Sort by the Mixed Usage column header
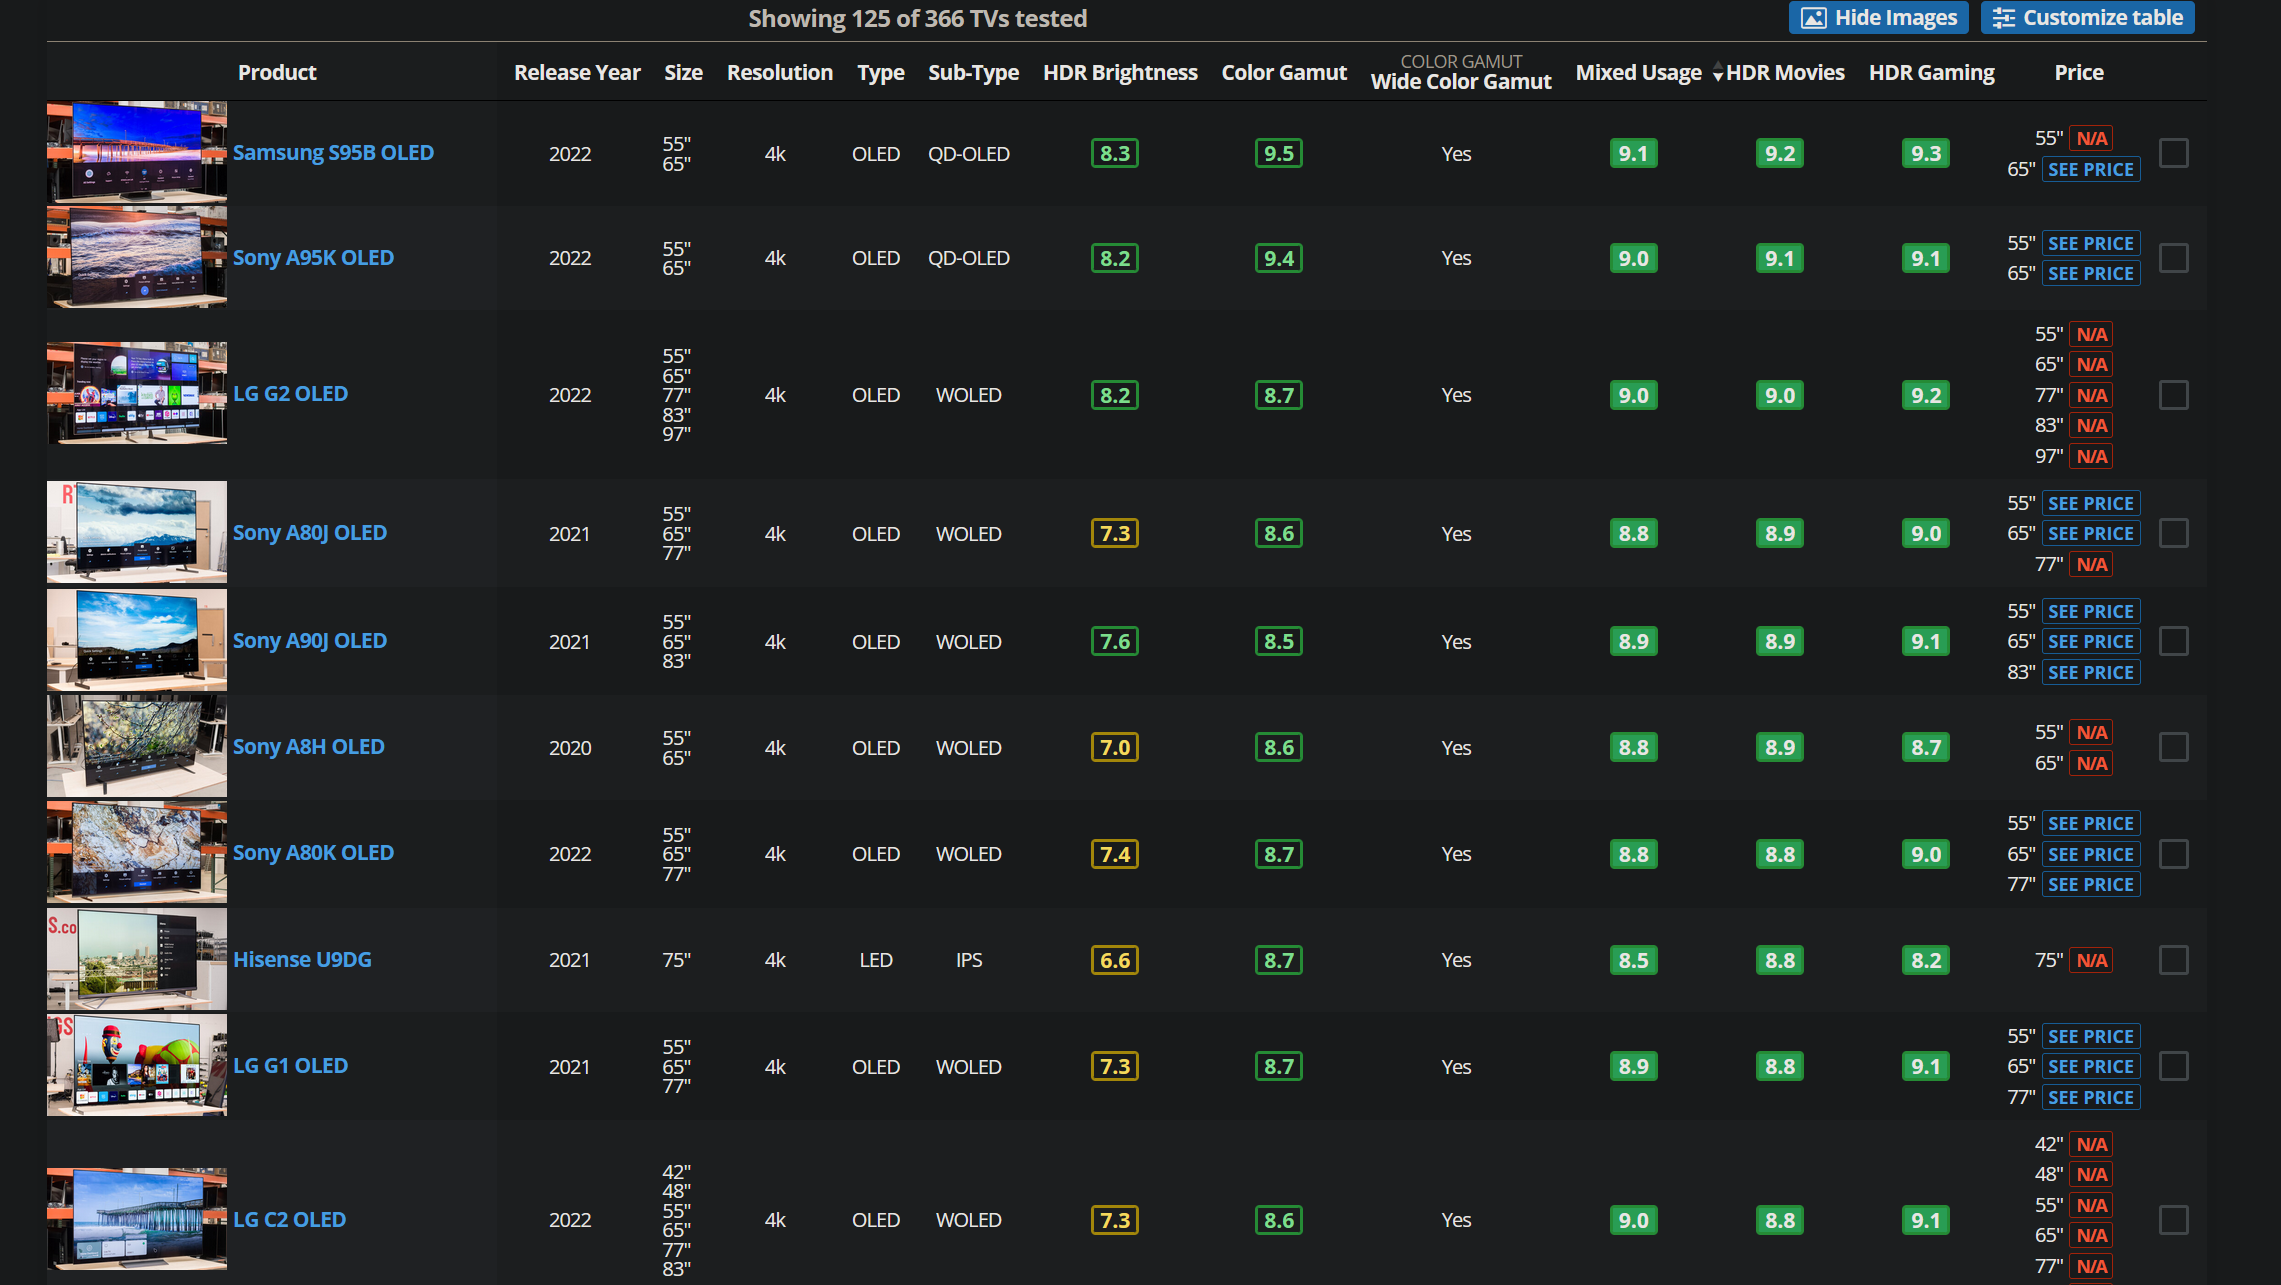This screenshot has height=1285, width=2281. click(1637, 72)
